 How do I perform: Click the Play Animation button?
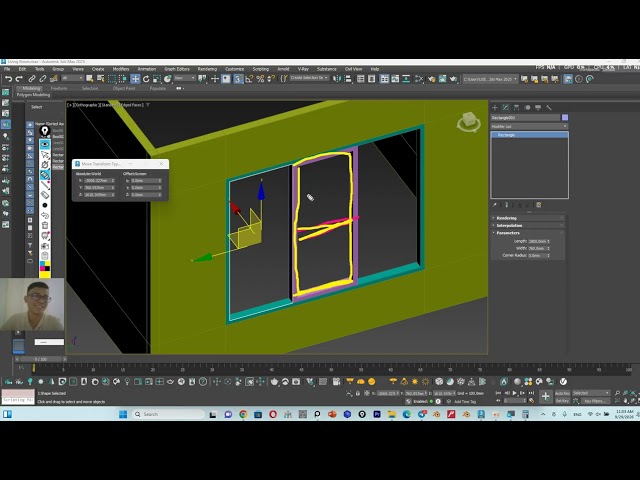514,393
